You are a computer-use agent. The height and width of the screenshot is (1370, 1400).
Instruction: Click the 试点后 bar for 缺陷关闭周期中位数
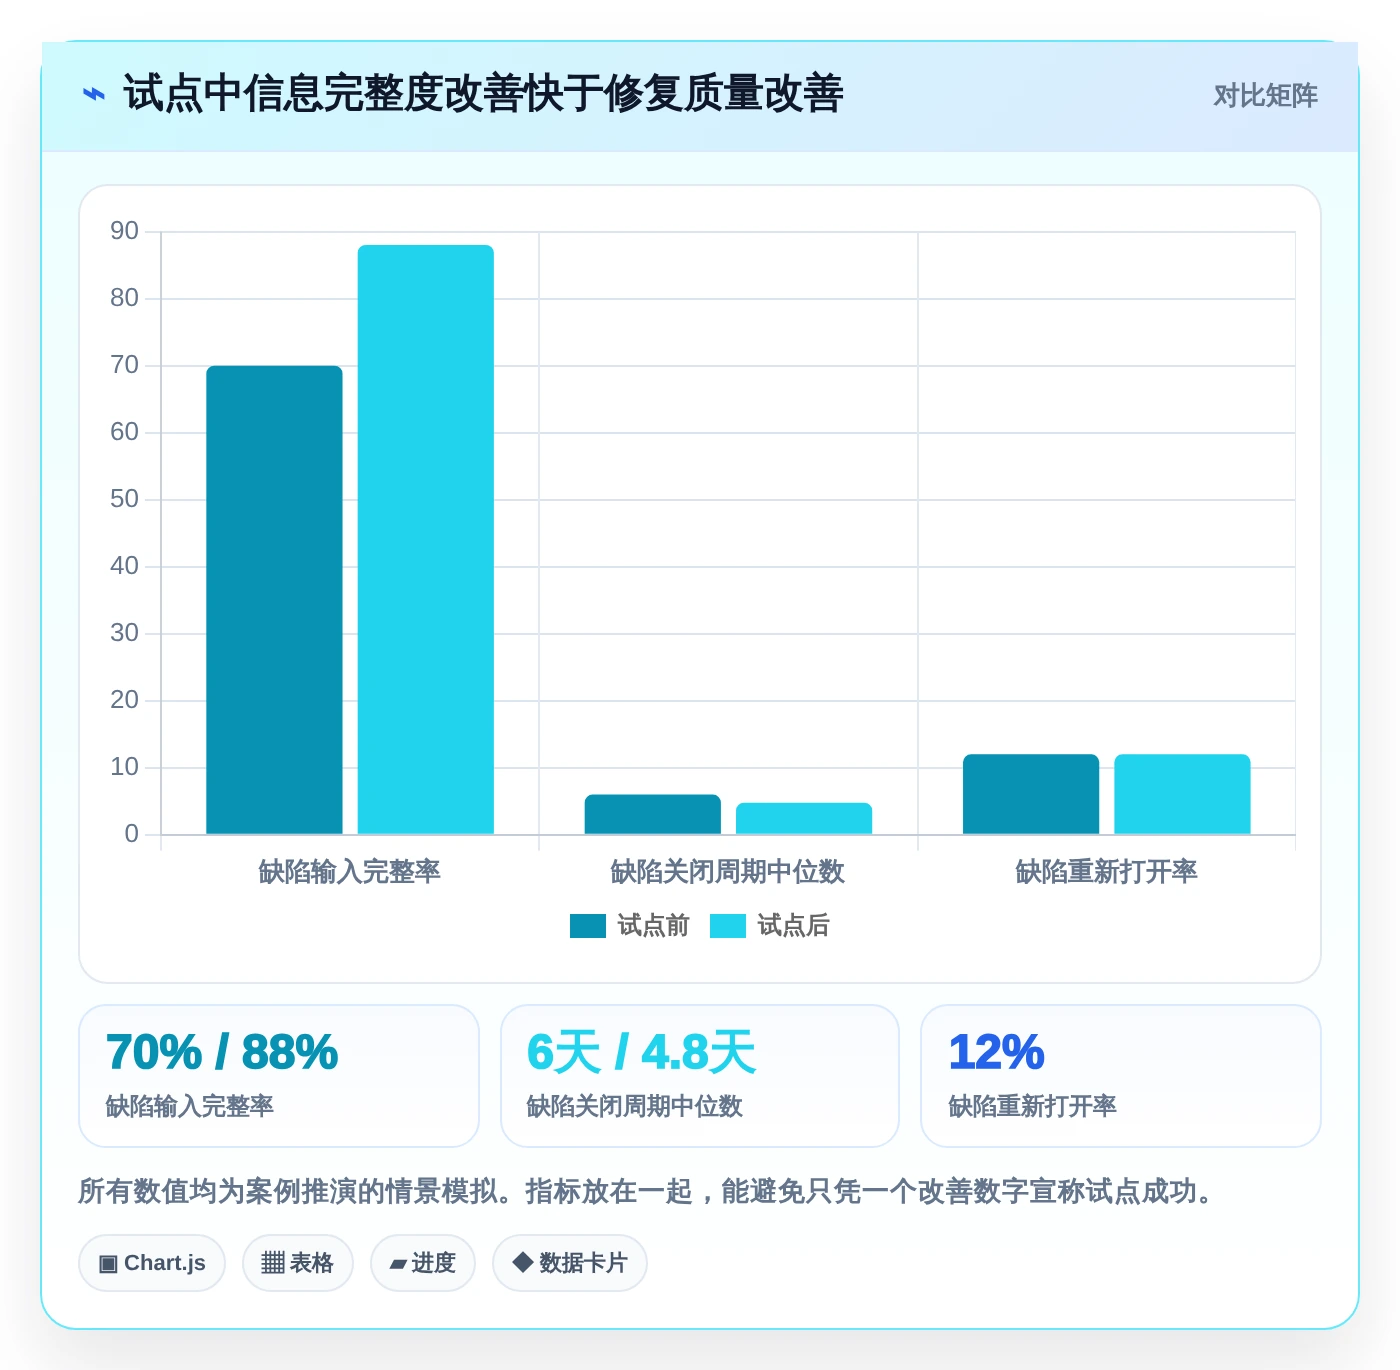[x=804, y=818]
